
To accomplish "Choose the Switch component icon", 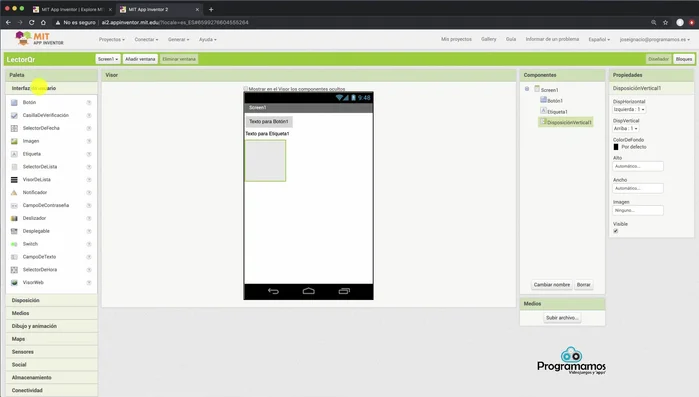I will pyautogui.click(x=14, y=244).
